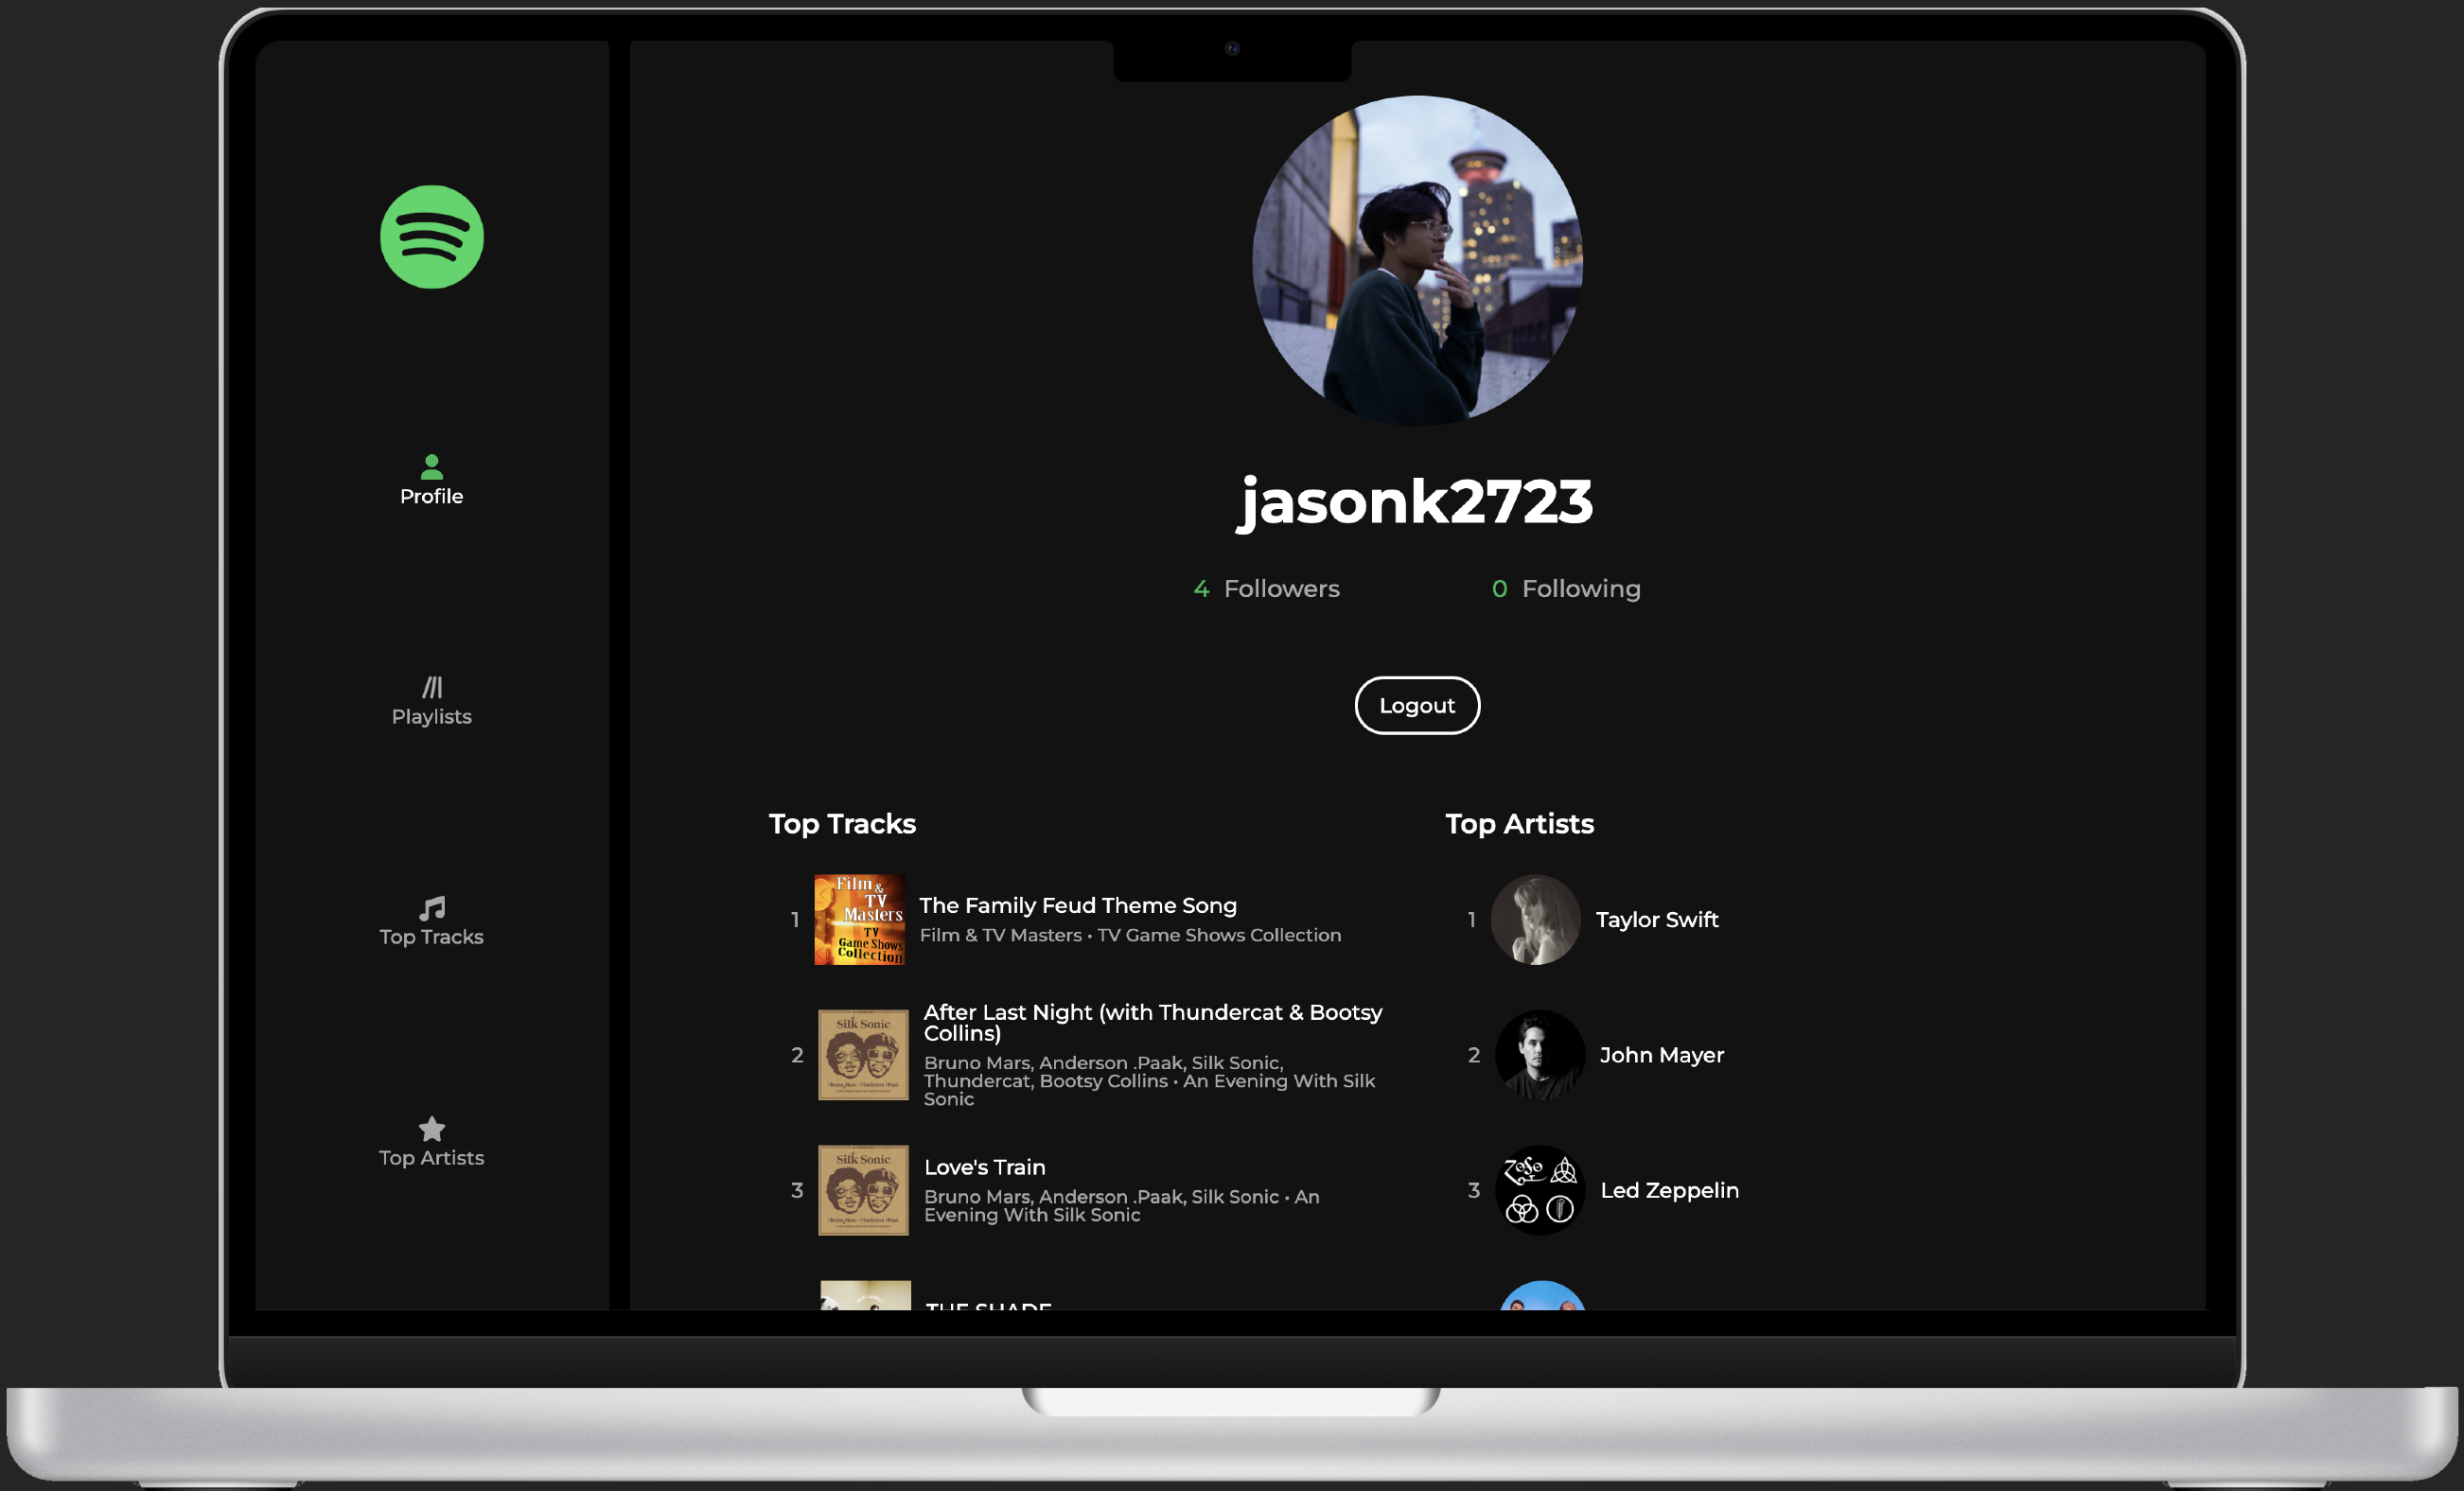This screenshot has width=2464, height=1491.
Task: Click the jasonk2723 profile picture
Action: pyautogui.click(x=1417, y=261)
